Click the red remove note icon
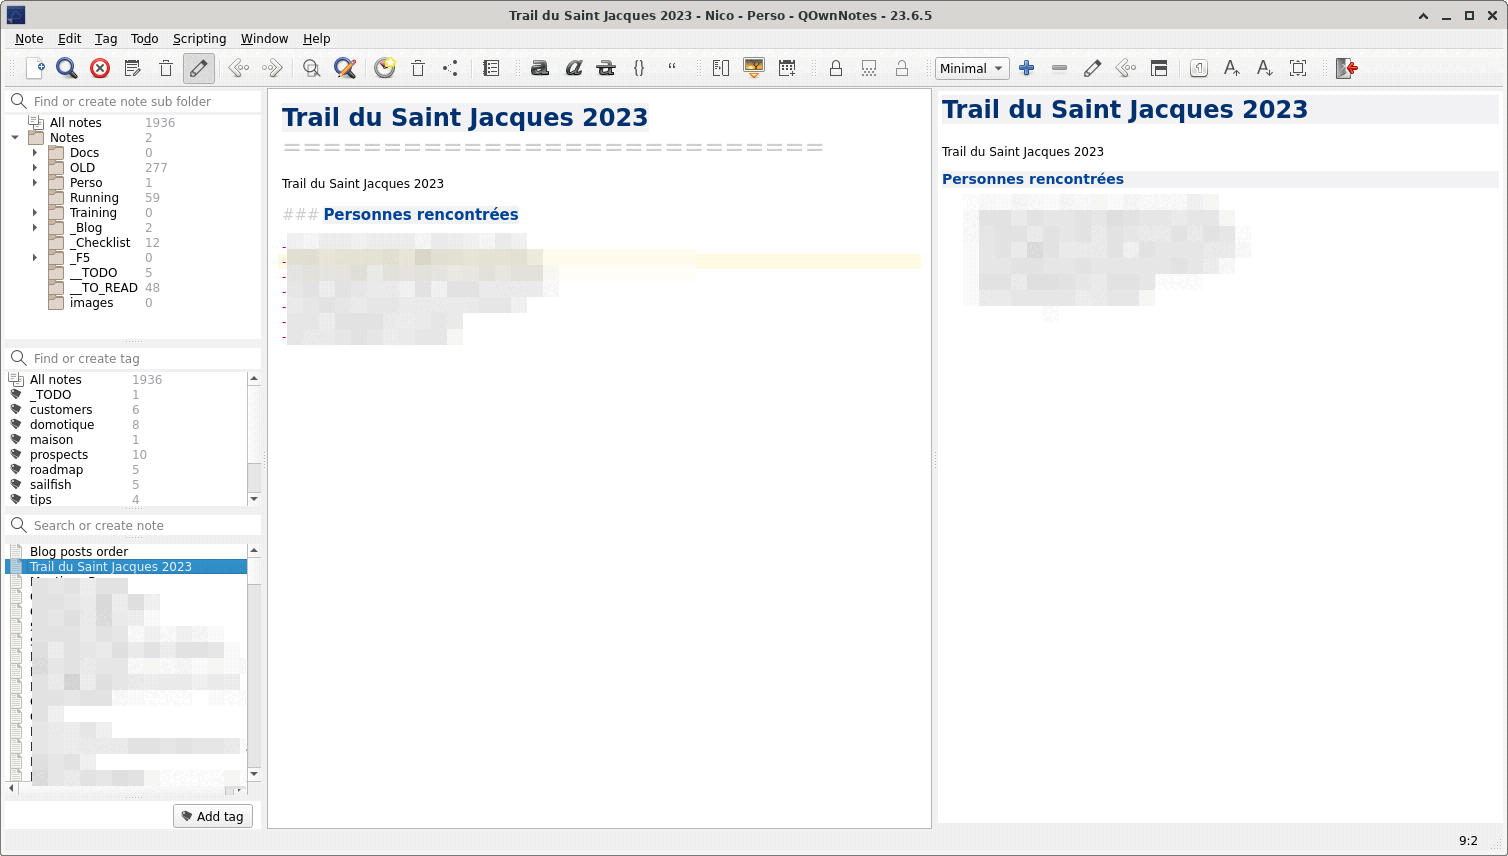Image resolution: width=1508 pixels, height=856 pixels. (x=100, y=68)
